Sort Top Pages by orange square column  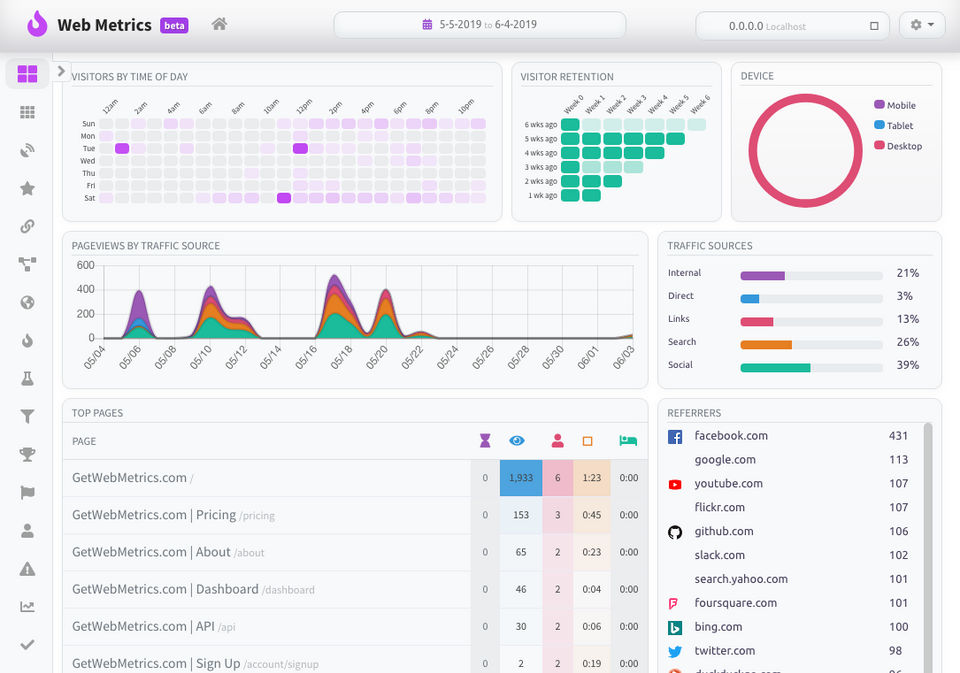point(588,442)
